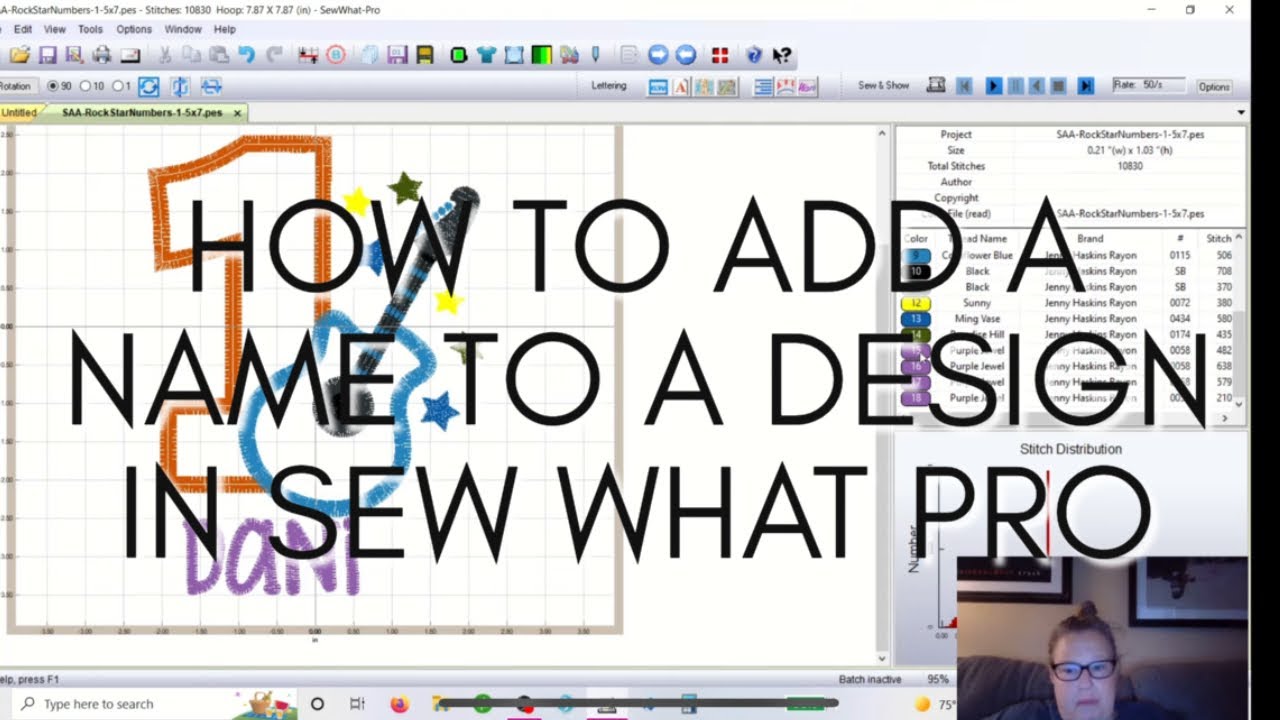Select thread color swatch 9 Cornflower Blue

coord(916,256)
